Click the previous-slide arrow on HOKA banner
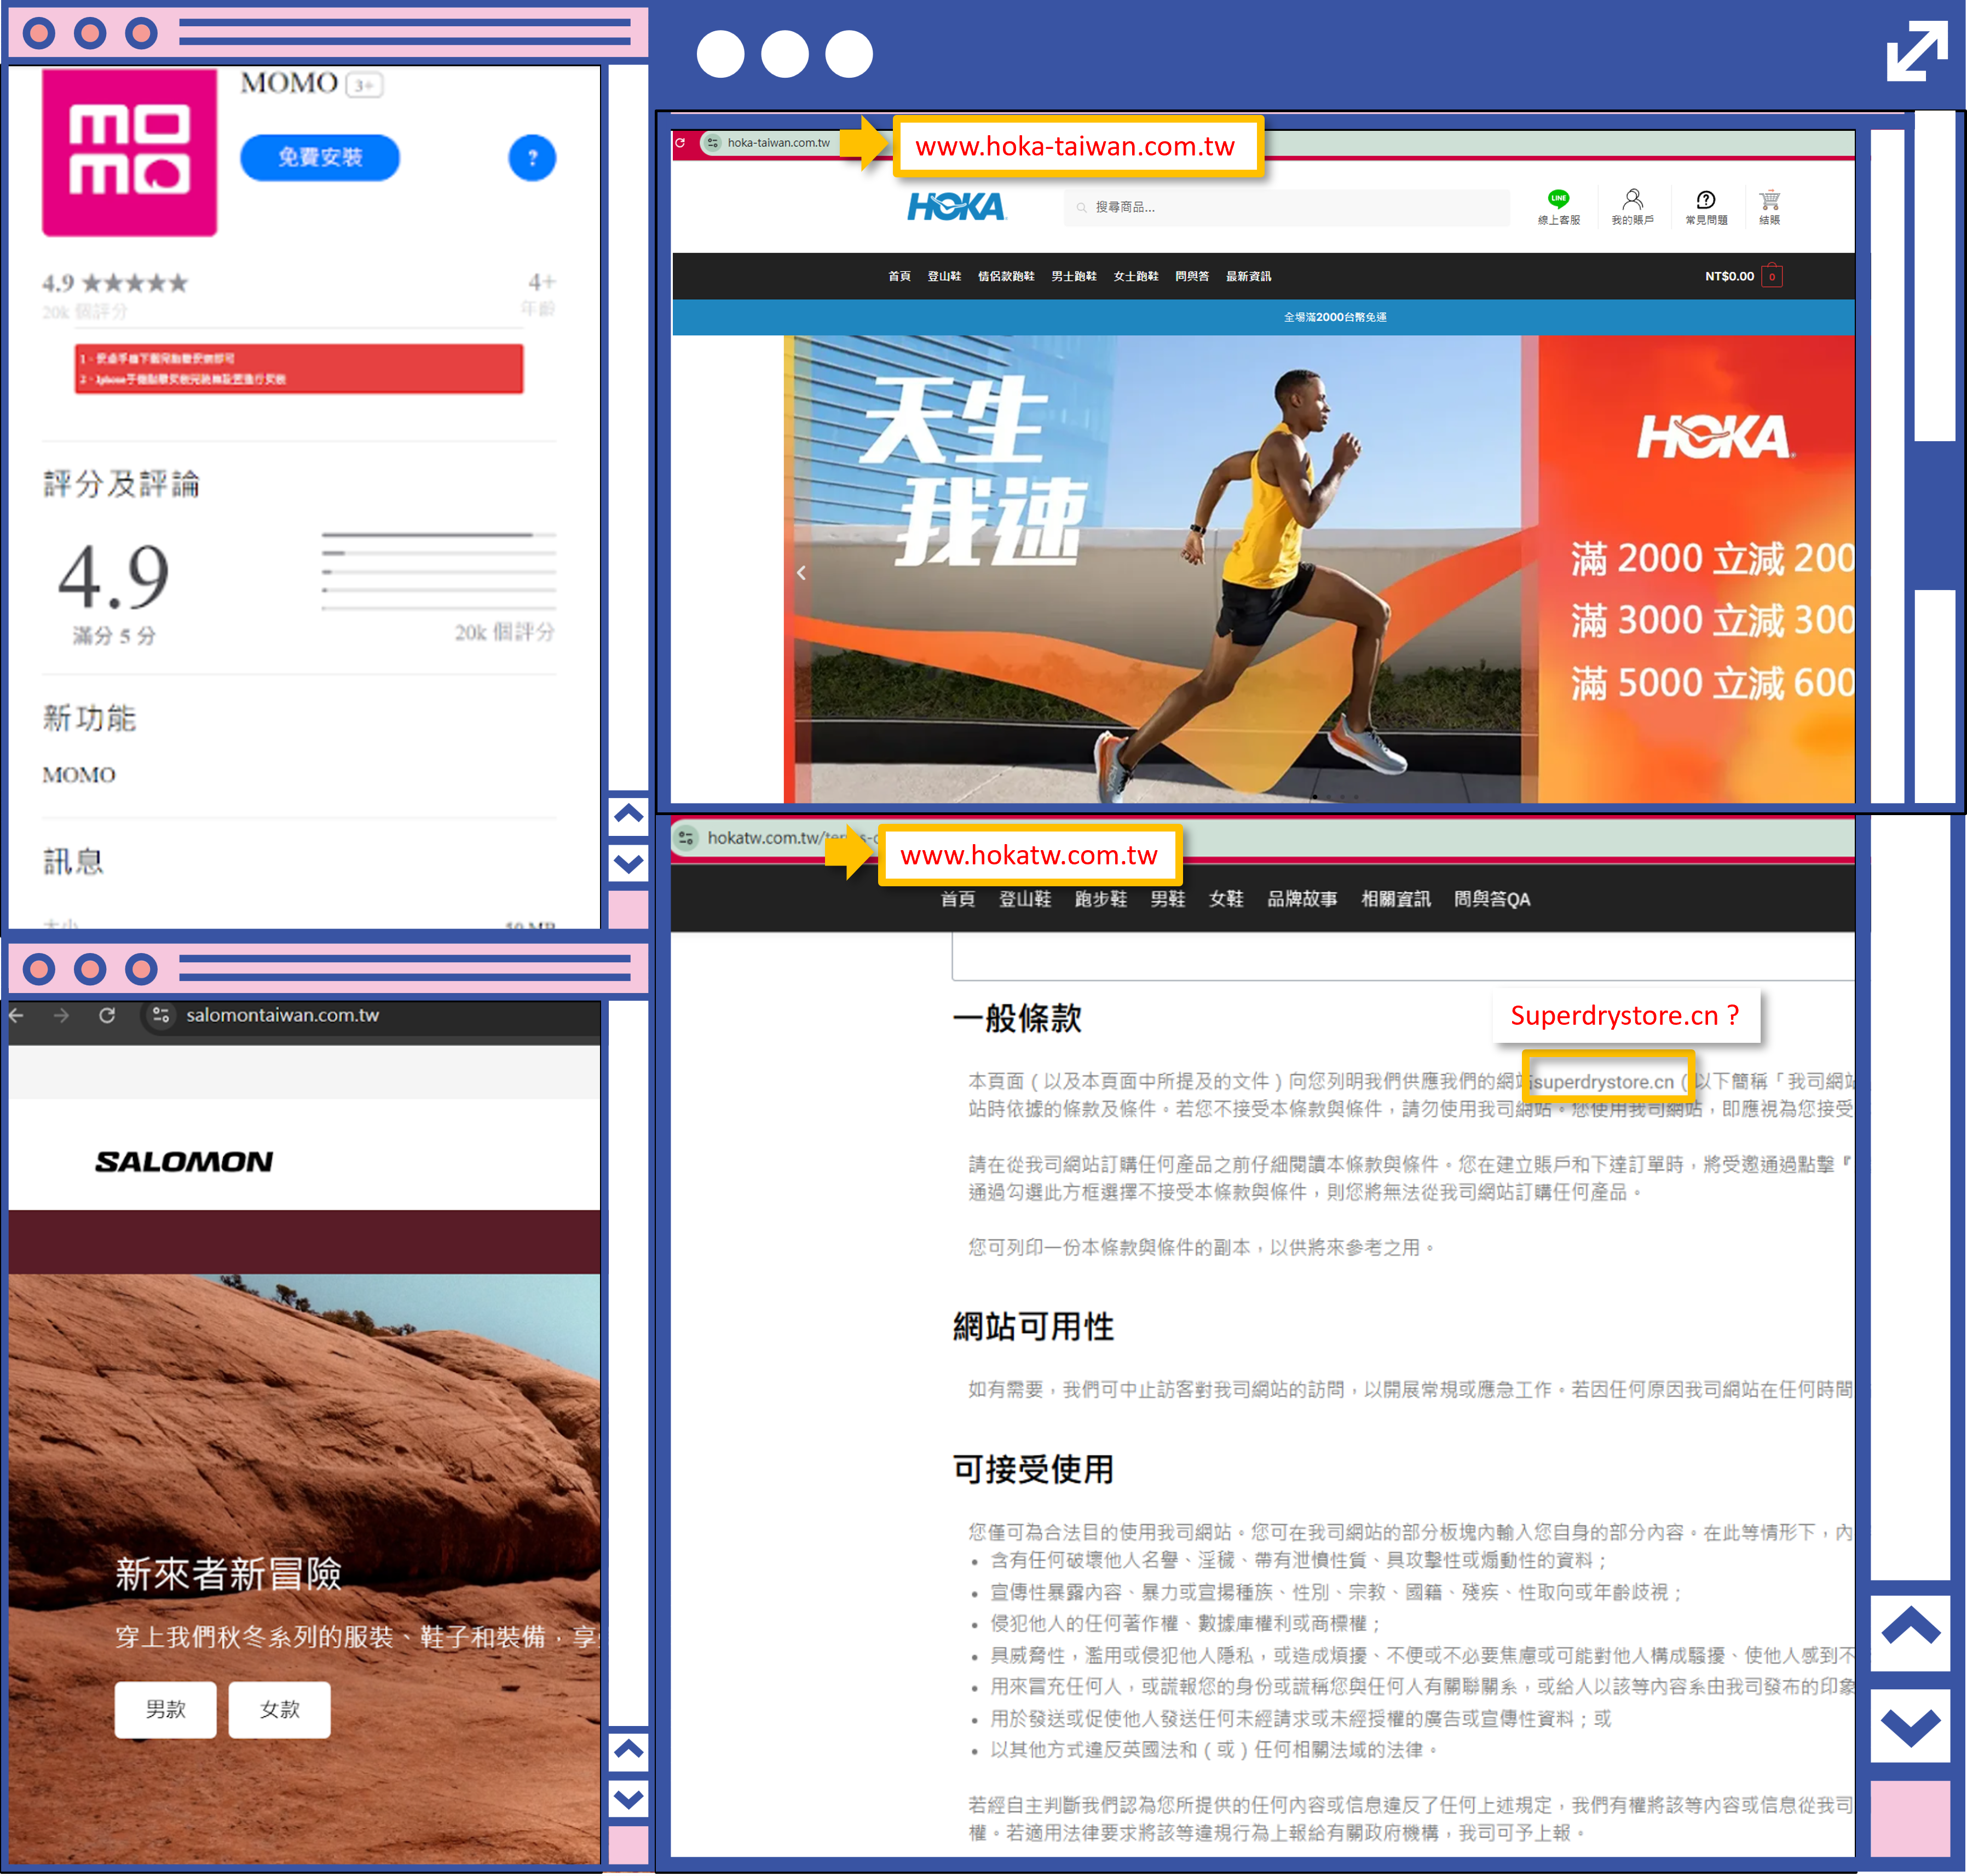The width and height of the screenshot is (1967, 1876). click(x=801, y=572)
